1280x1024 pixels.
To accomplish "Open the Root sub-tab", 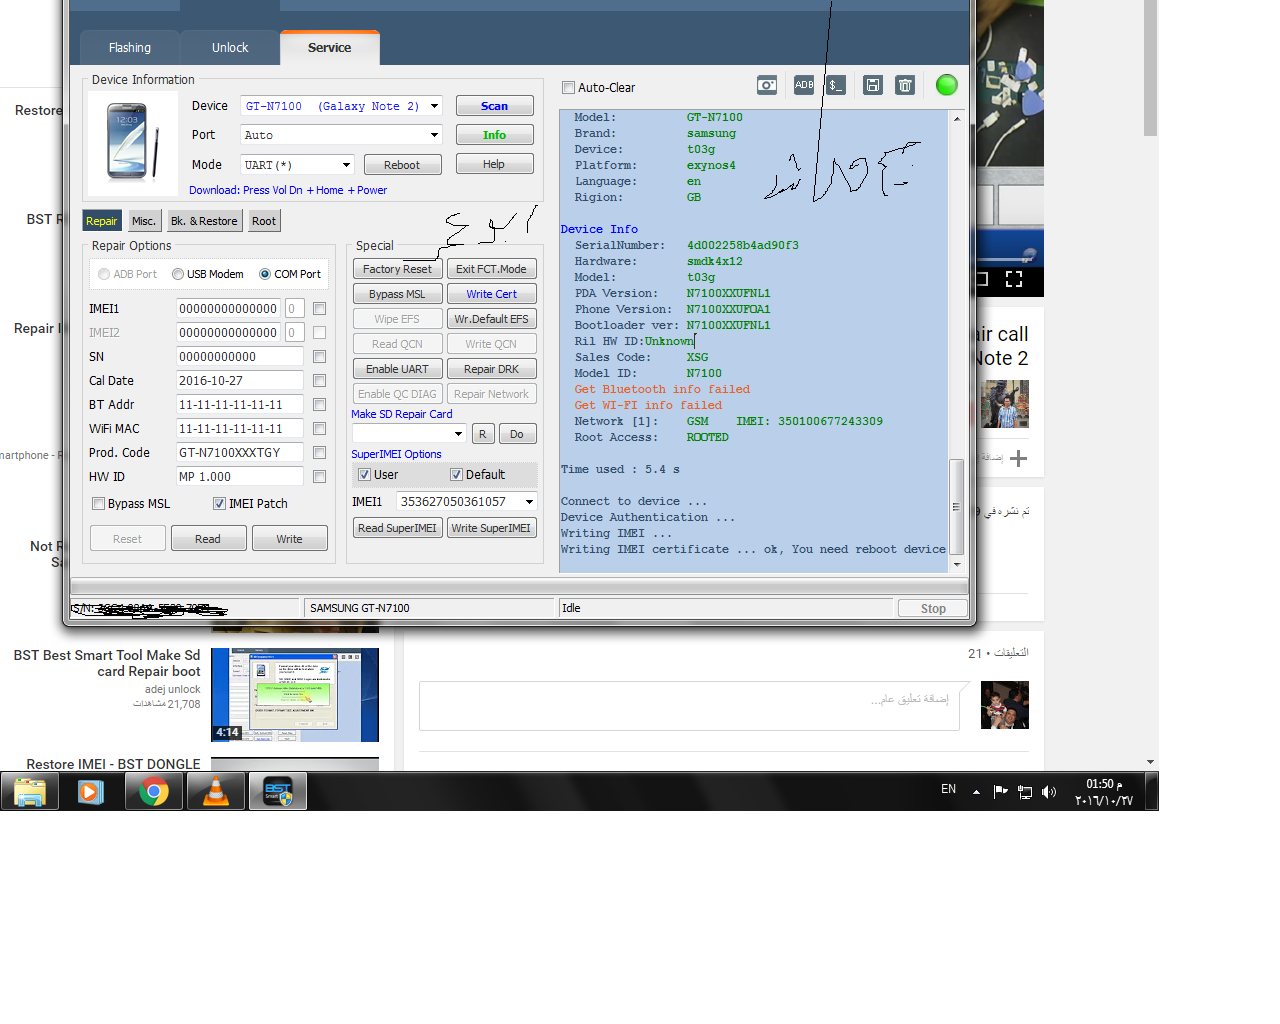I will coord(264,221).
